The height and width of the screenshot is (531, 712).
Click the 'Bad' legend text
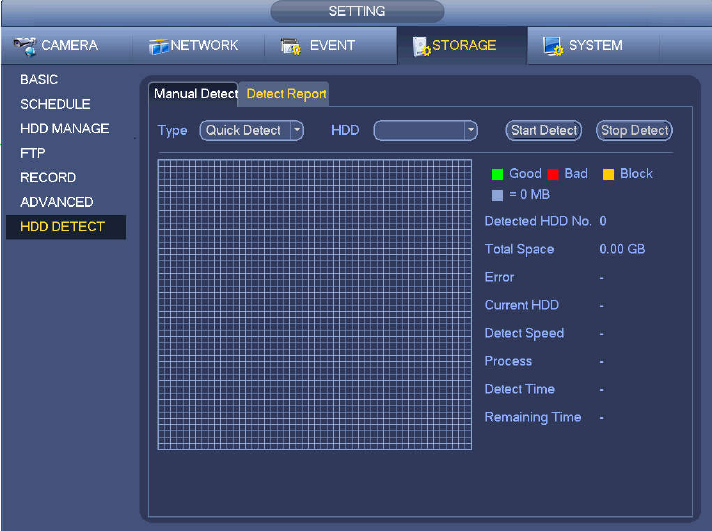576,174
